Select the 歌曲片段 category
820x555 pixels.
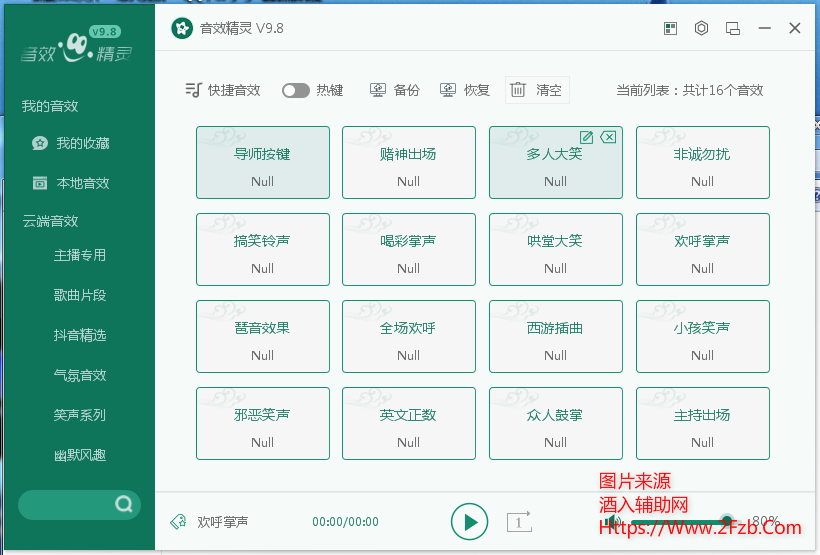(x=79, y=295)
